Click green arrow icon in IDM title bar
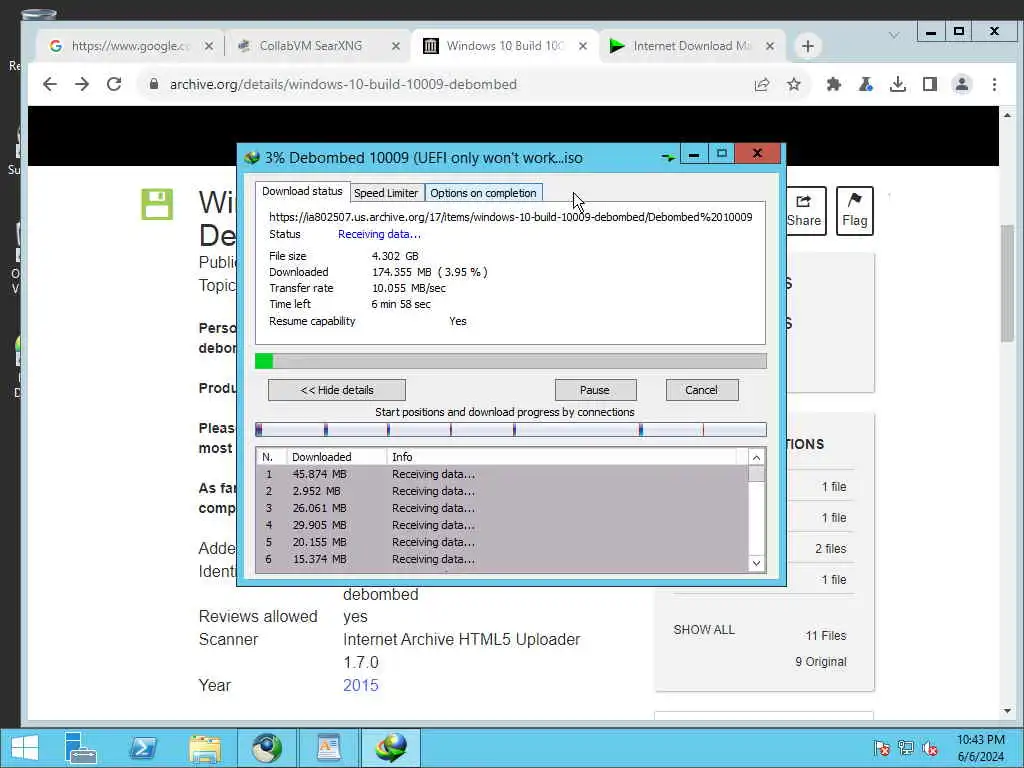This screenshot has width=1024, height=768. click(x=667, y=157)
